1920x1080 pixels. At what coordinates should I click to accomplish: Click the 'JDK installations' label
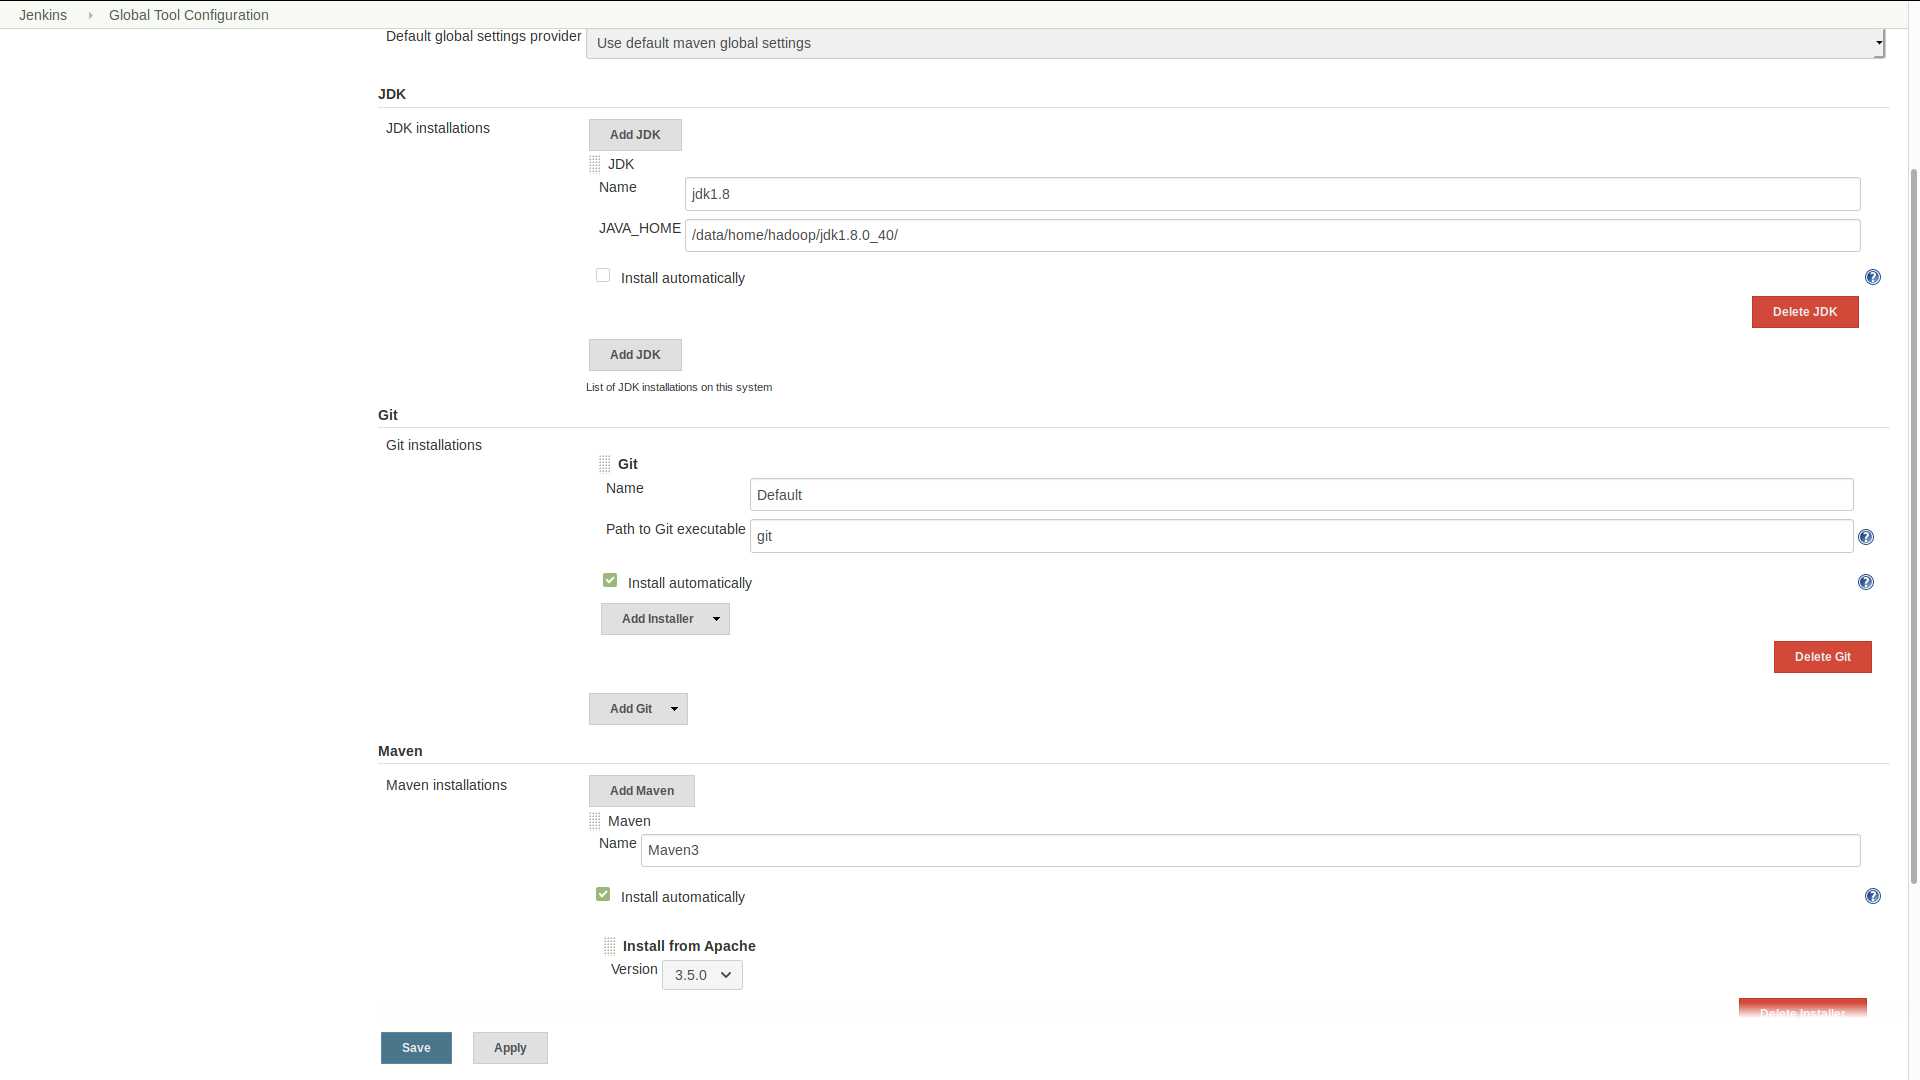pyautogui.click(x=438, y=128)
